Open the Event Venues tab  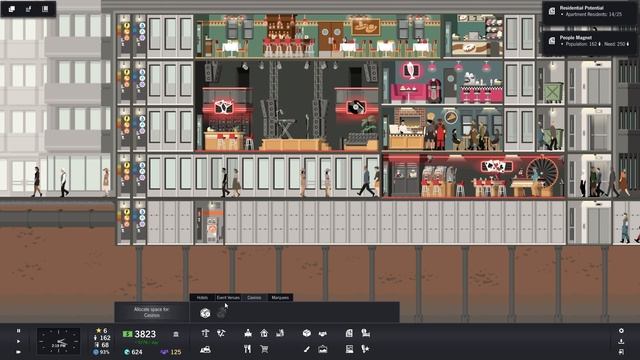click(228, 298)
